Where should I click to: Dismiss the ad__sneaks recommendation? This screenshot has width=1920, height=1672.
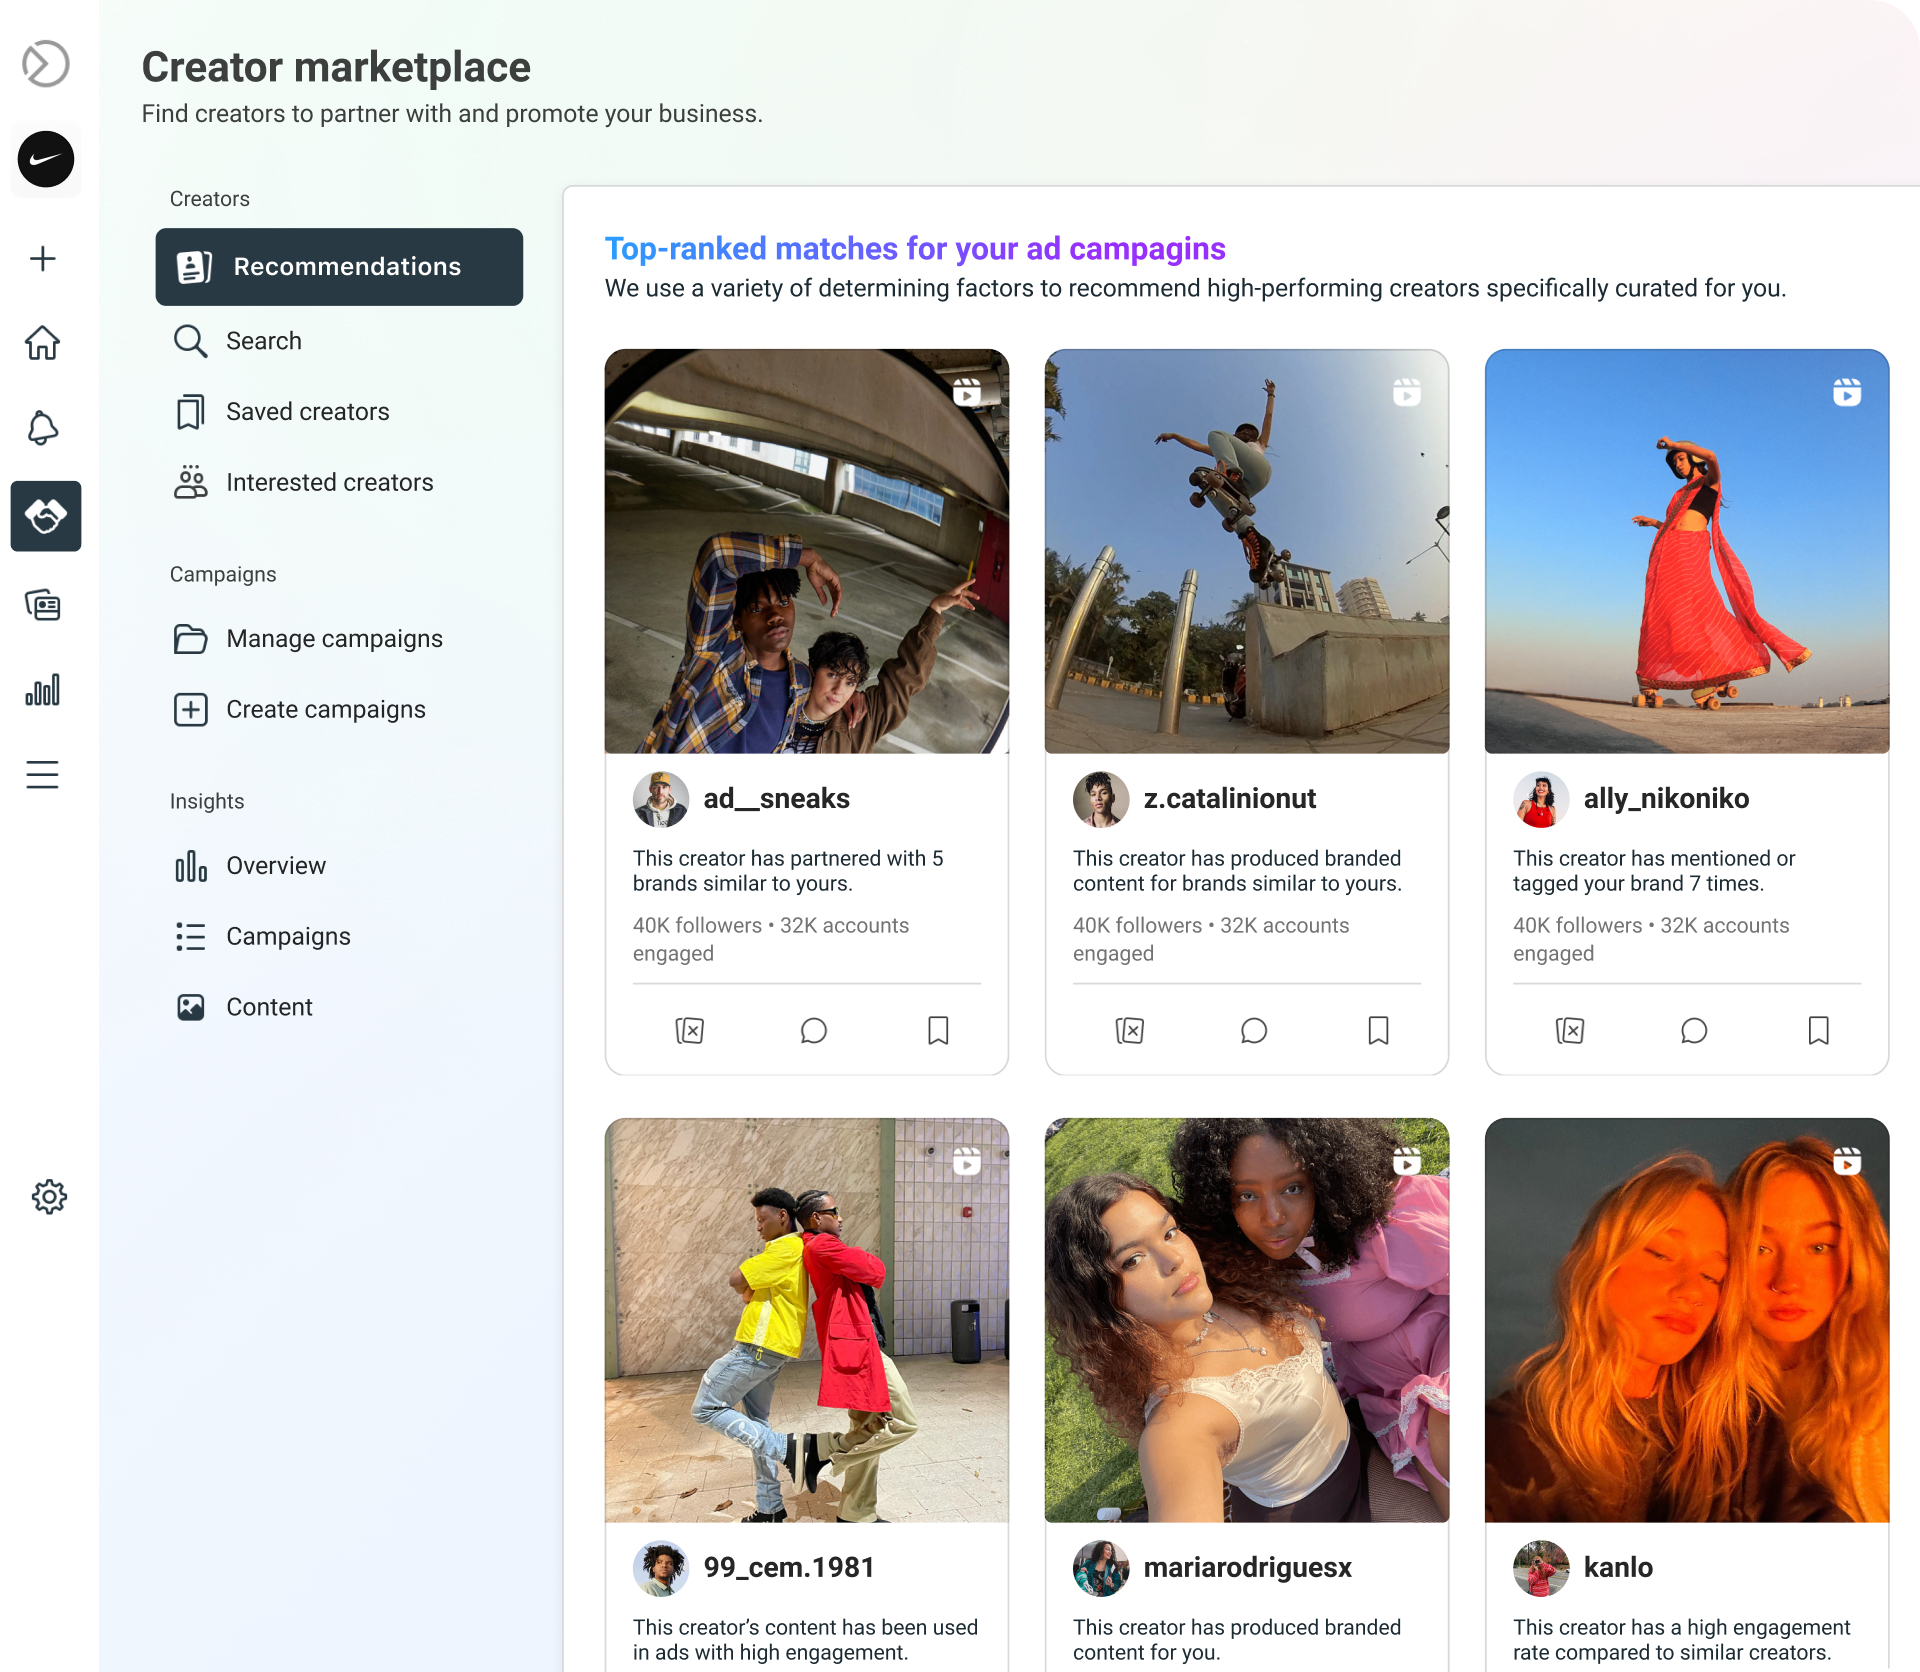[x=690, y=1031]
